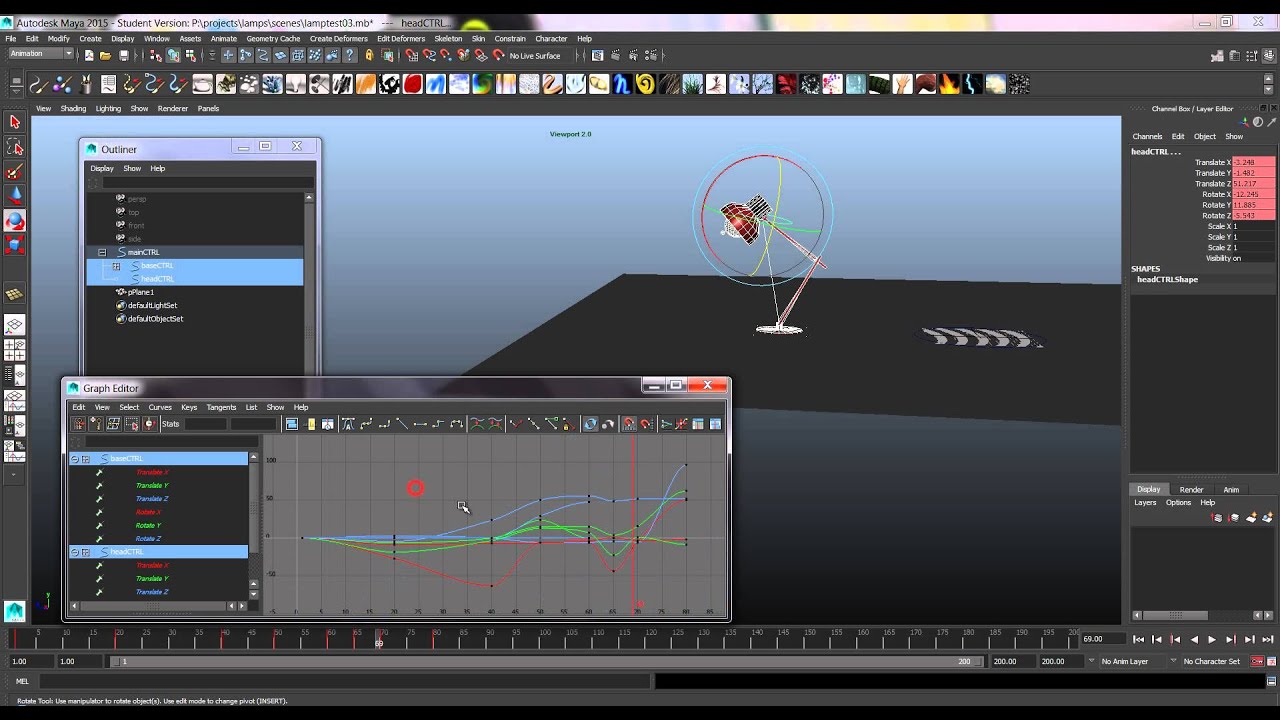
Task: Click spline tangents icon in Graph Editor
Action: click(366, 424)
